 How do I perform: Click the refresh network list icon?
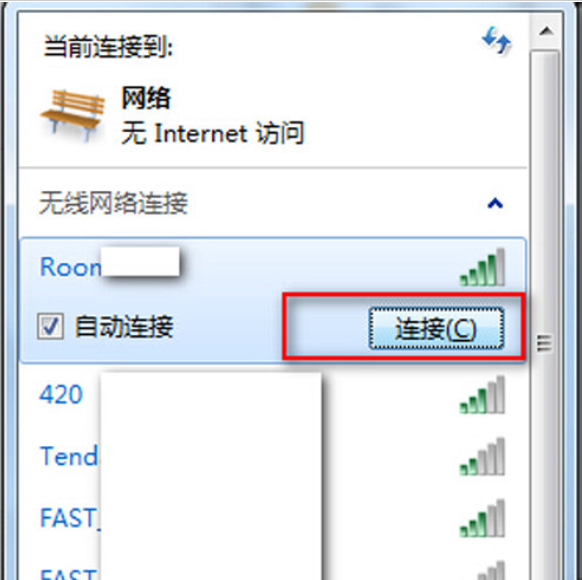click(496, 40)
